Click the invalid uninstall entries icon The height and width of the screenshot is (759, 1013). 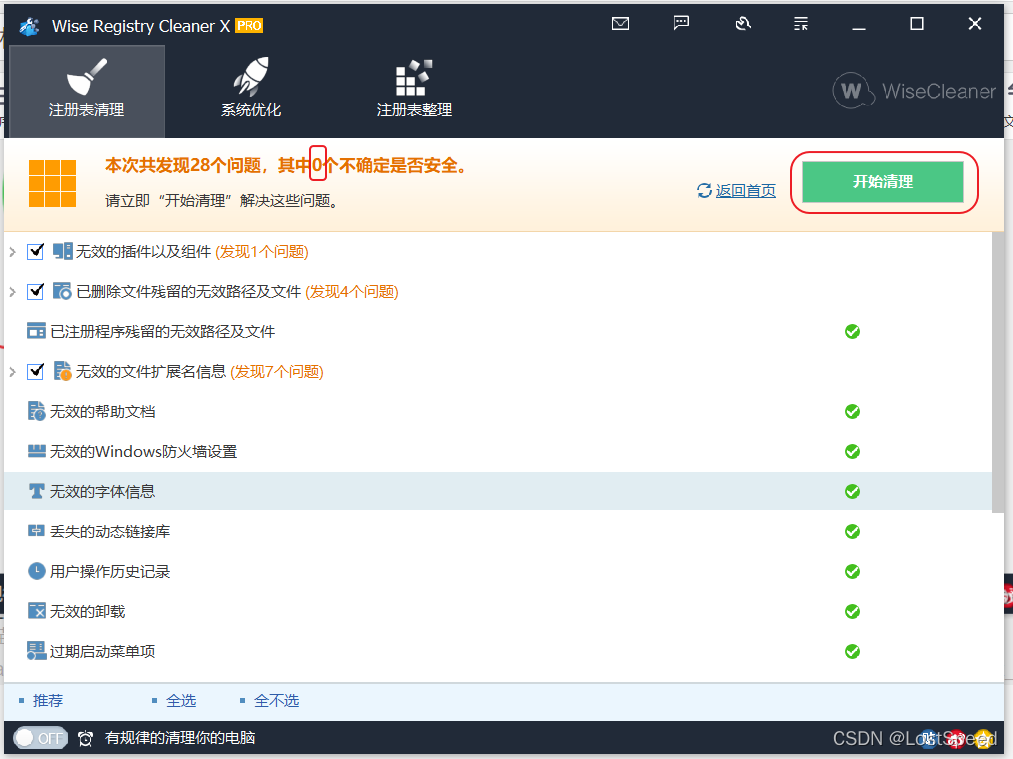[36, 611]
